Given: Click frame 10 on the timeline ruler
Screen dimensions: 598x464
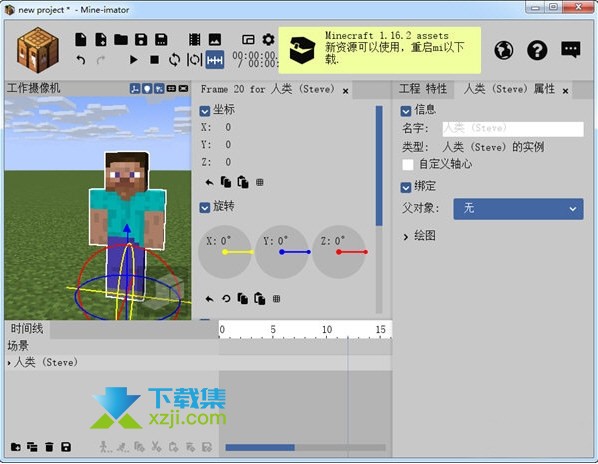Looking at the screenshot, I should click(327, 329).
